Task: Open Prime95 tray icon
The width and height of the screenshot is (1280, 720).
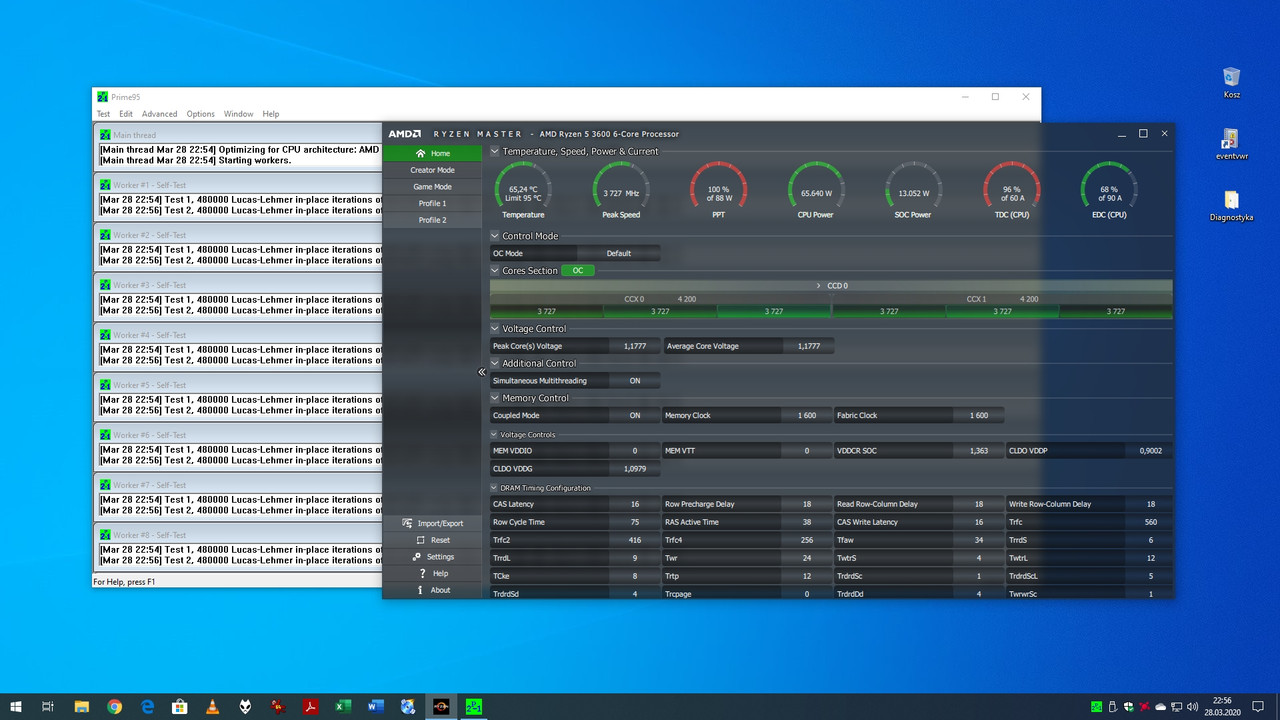Action: pos(1097,707)
